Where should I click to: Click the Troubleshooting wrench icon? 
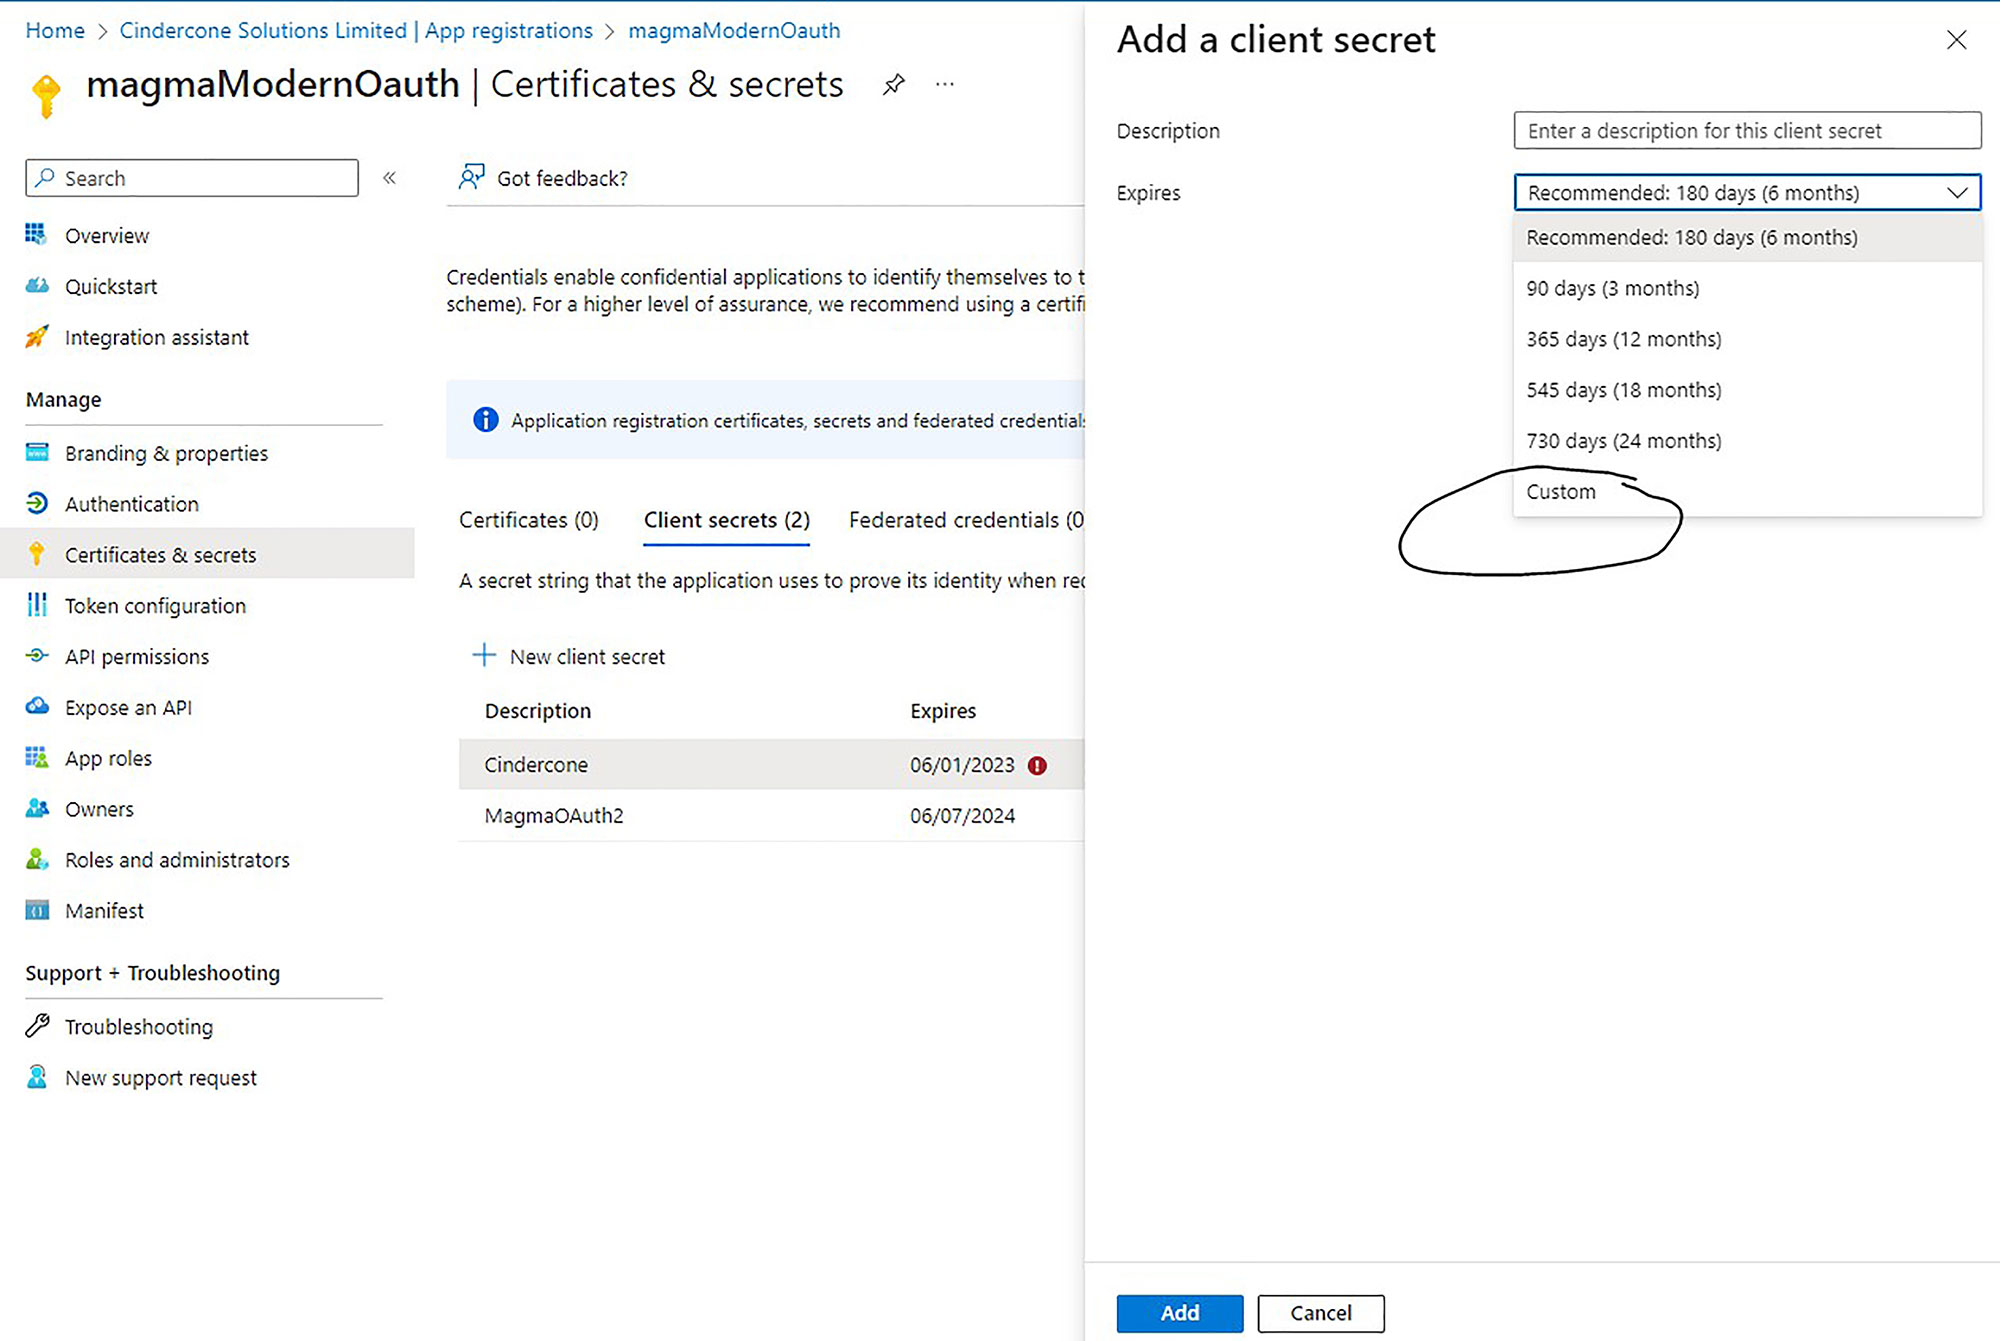pos(37,1025)
